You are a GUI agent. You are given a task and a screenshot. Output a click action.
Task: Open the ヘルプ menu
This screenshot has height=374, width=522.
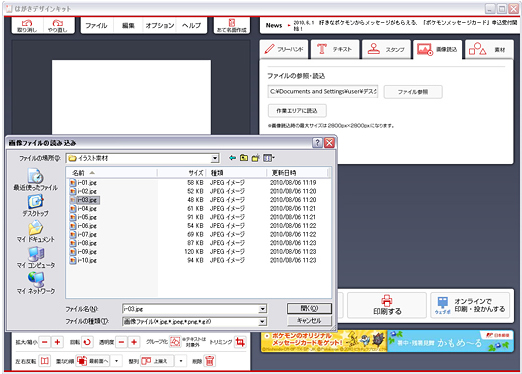click(191, 25)
